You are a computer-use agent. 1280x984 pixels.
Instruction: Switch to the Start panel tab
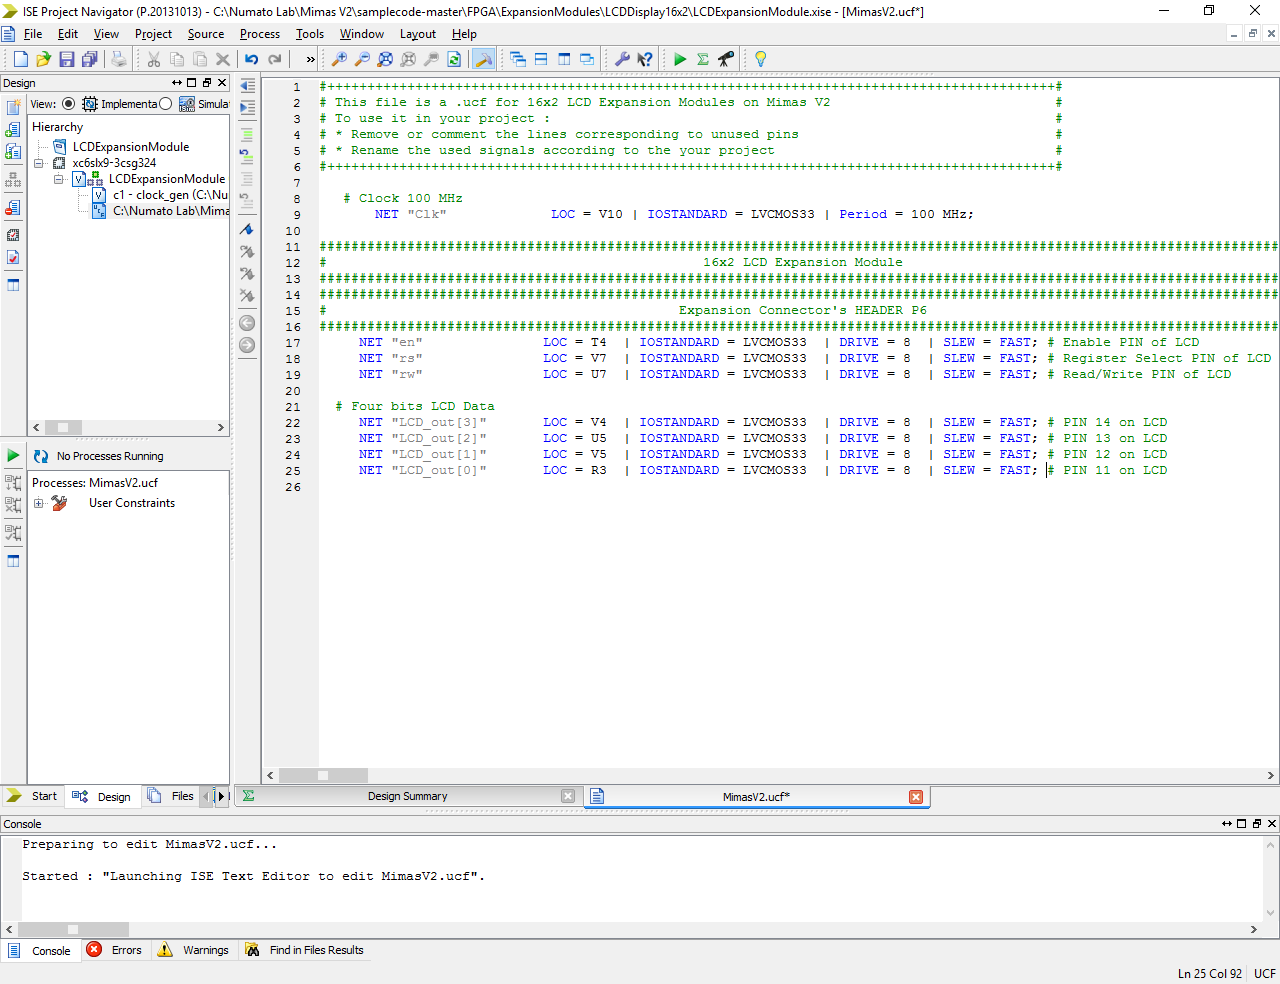click(33, 796)
